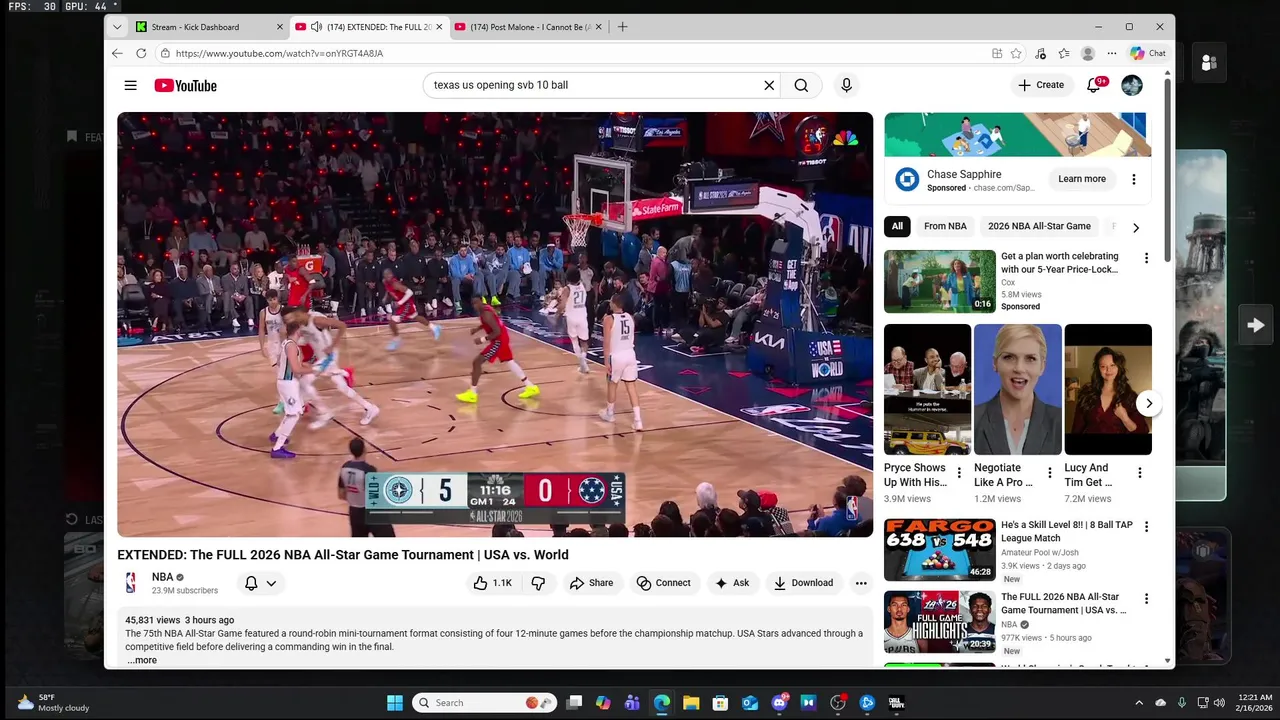Viewport: 1280px width, 720px height.
Task: Open the Outlook taskbar icon
Action: [750, 703]
